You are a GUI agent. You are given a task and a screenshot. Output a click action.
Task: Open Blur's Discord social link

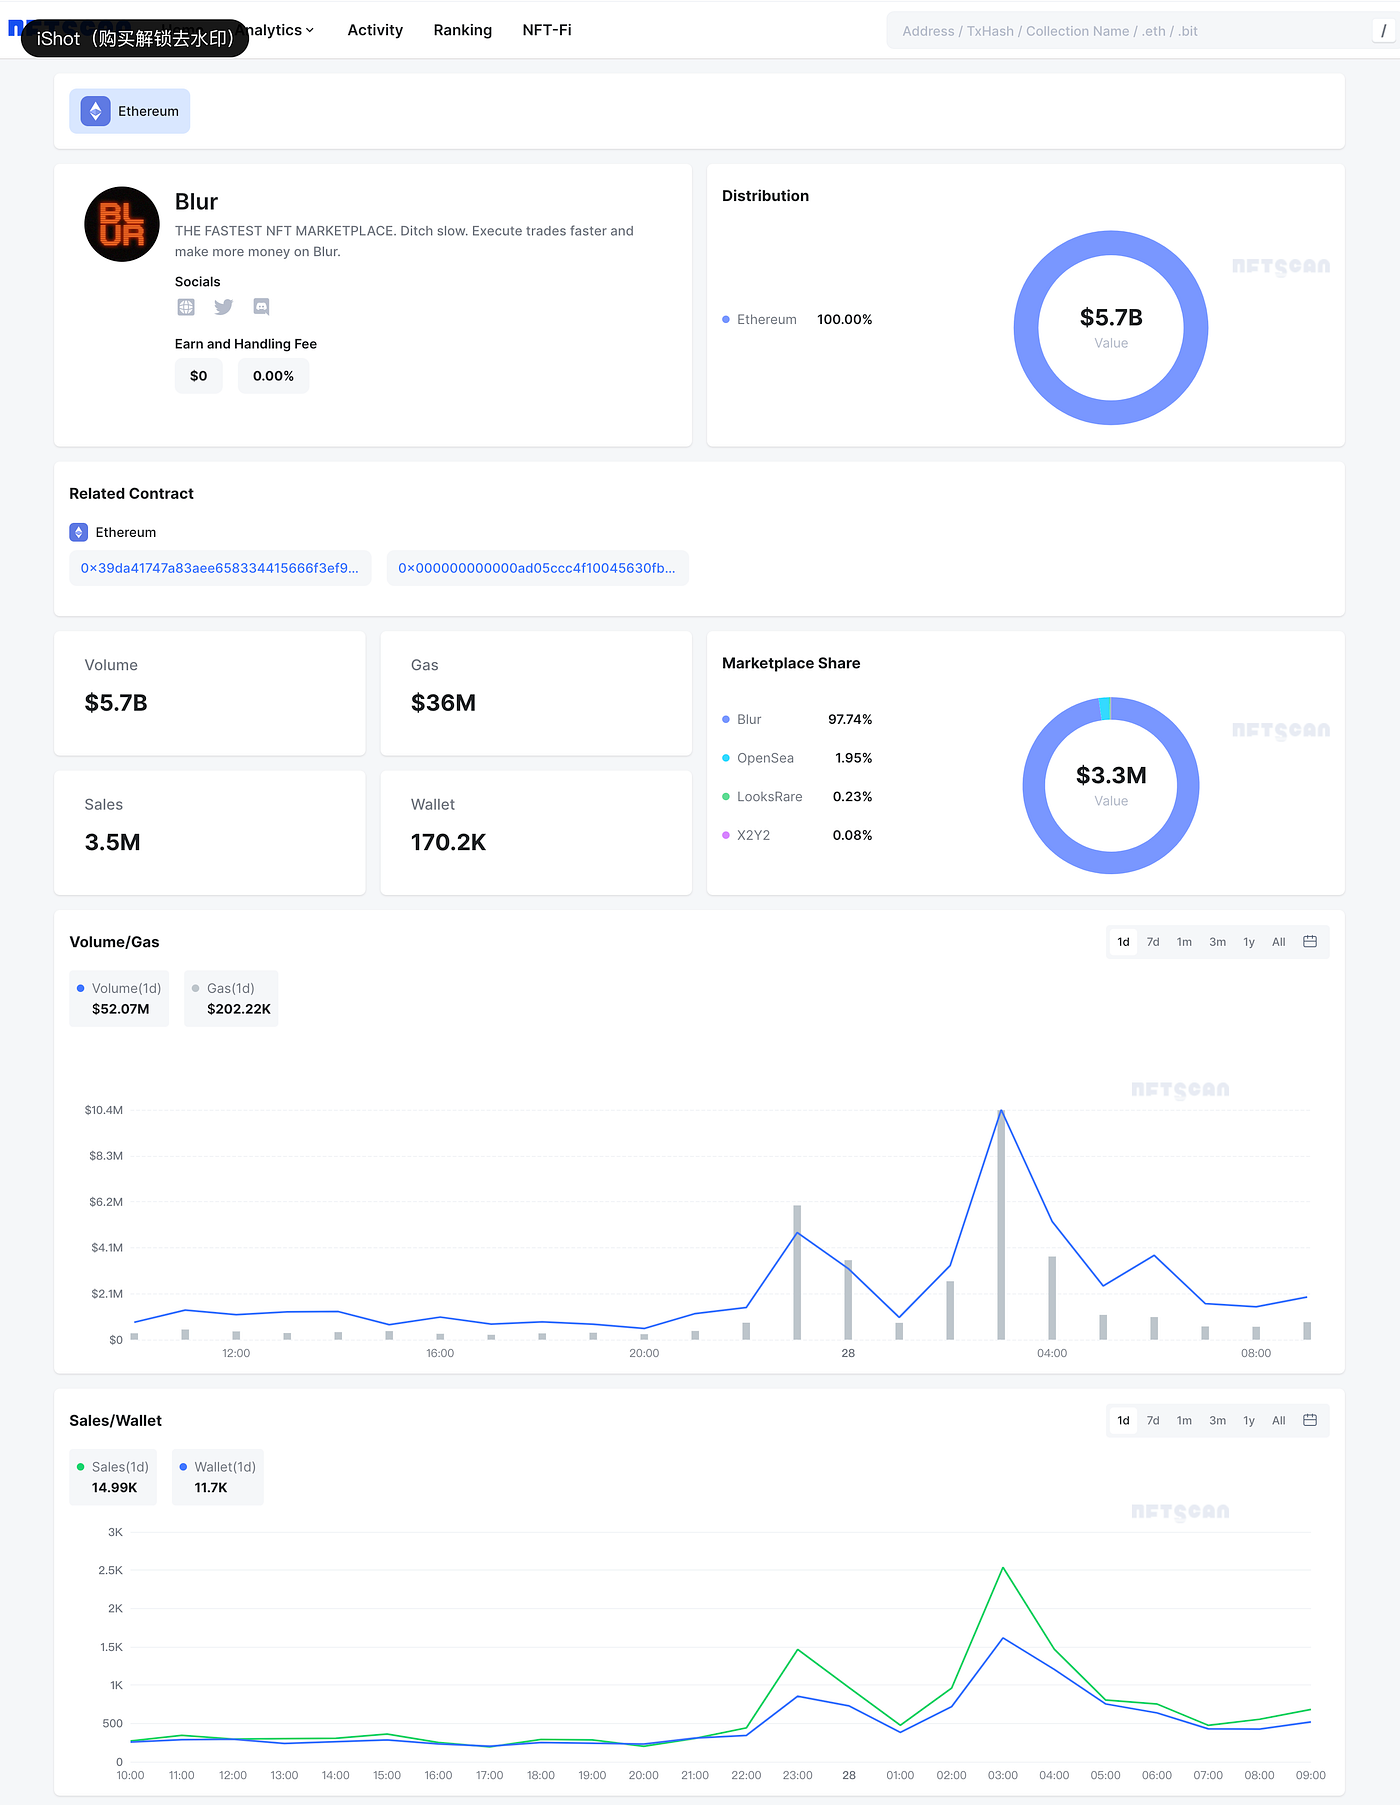[261, 307]
